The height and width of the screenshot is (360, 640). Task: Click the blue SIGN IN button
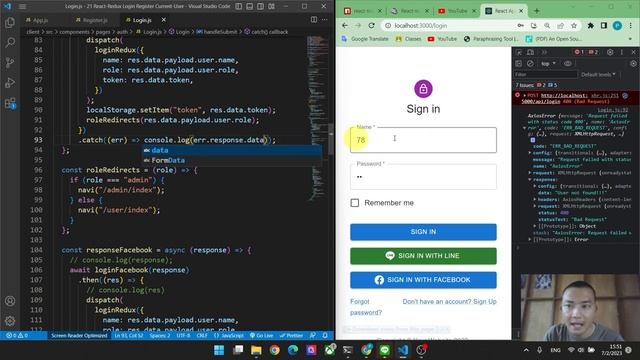[423, 231]
